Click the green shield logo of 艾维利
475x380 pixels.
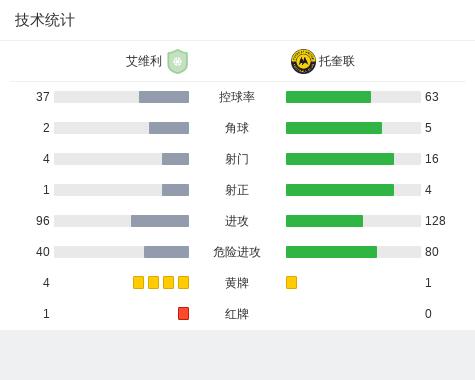coord(178,61)
